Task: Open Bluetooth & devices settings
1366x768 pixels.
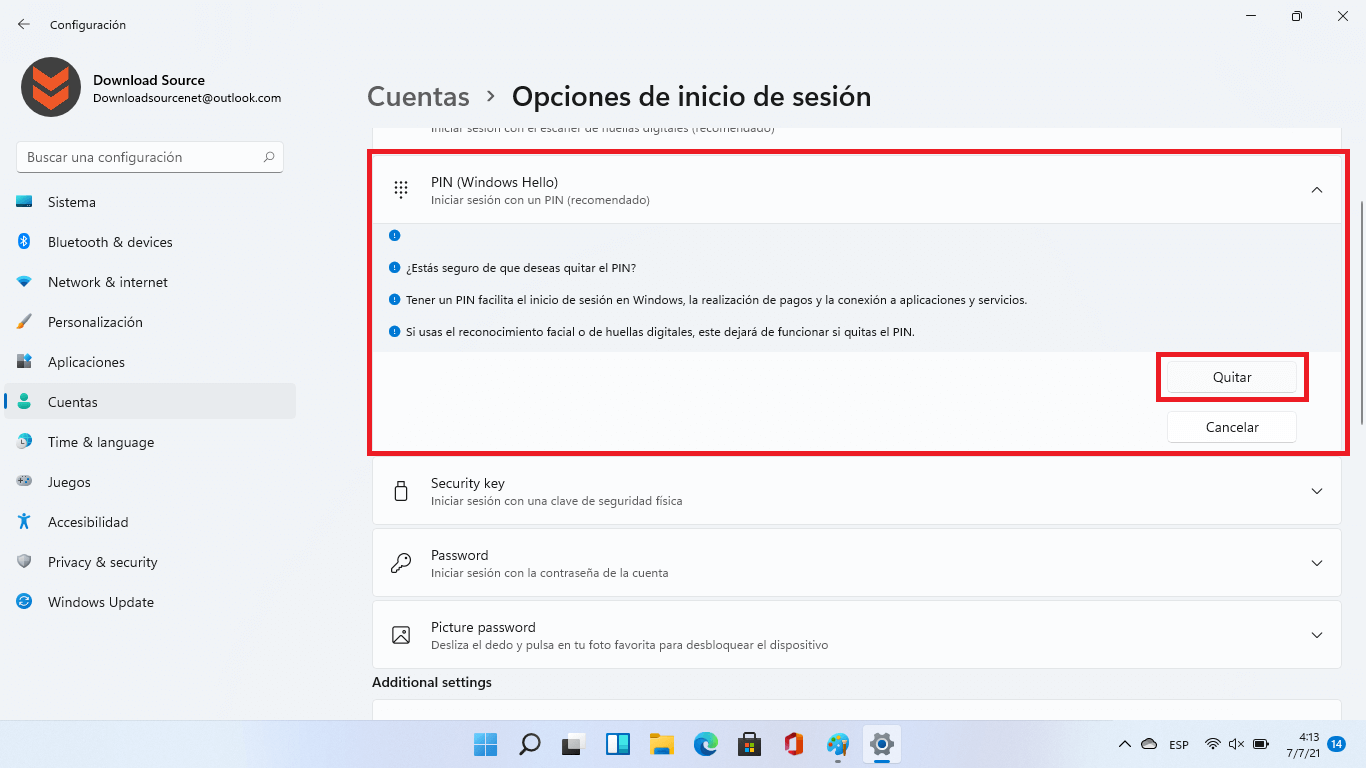Action: [x=150, y=242]
